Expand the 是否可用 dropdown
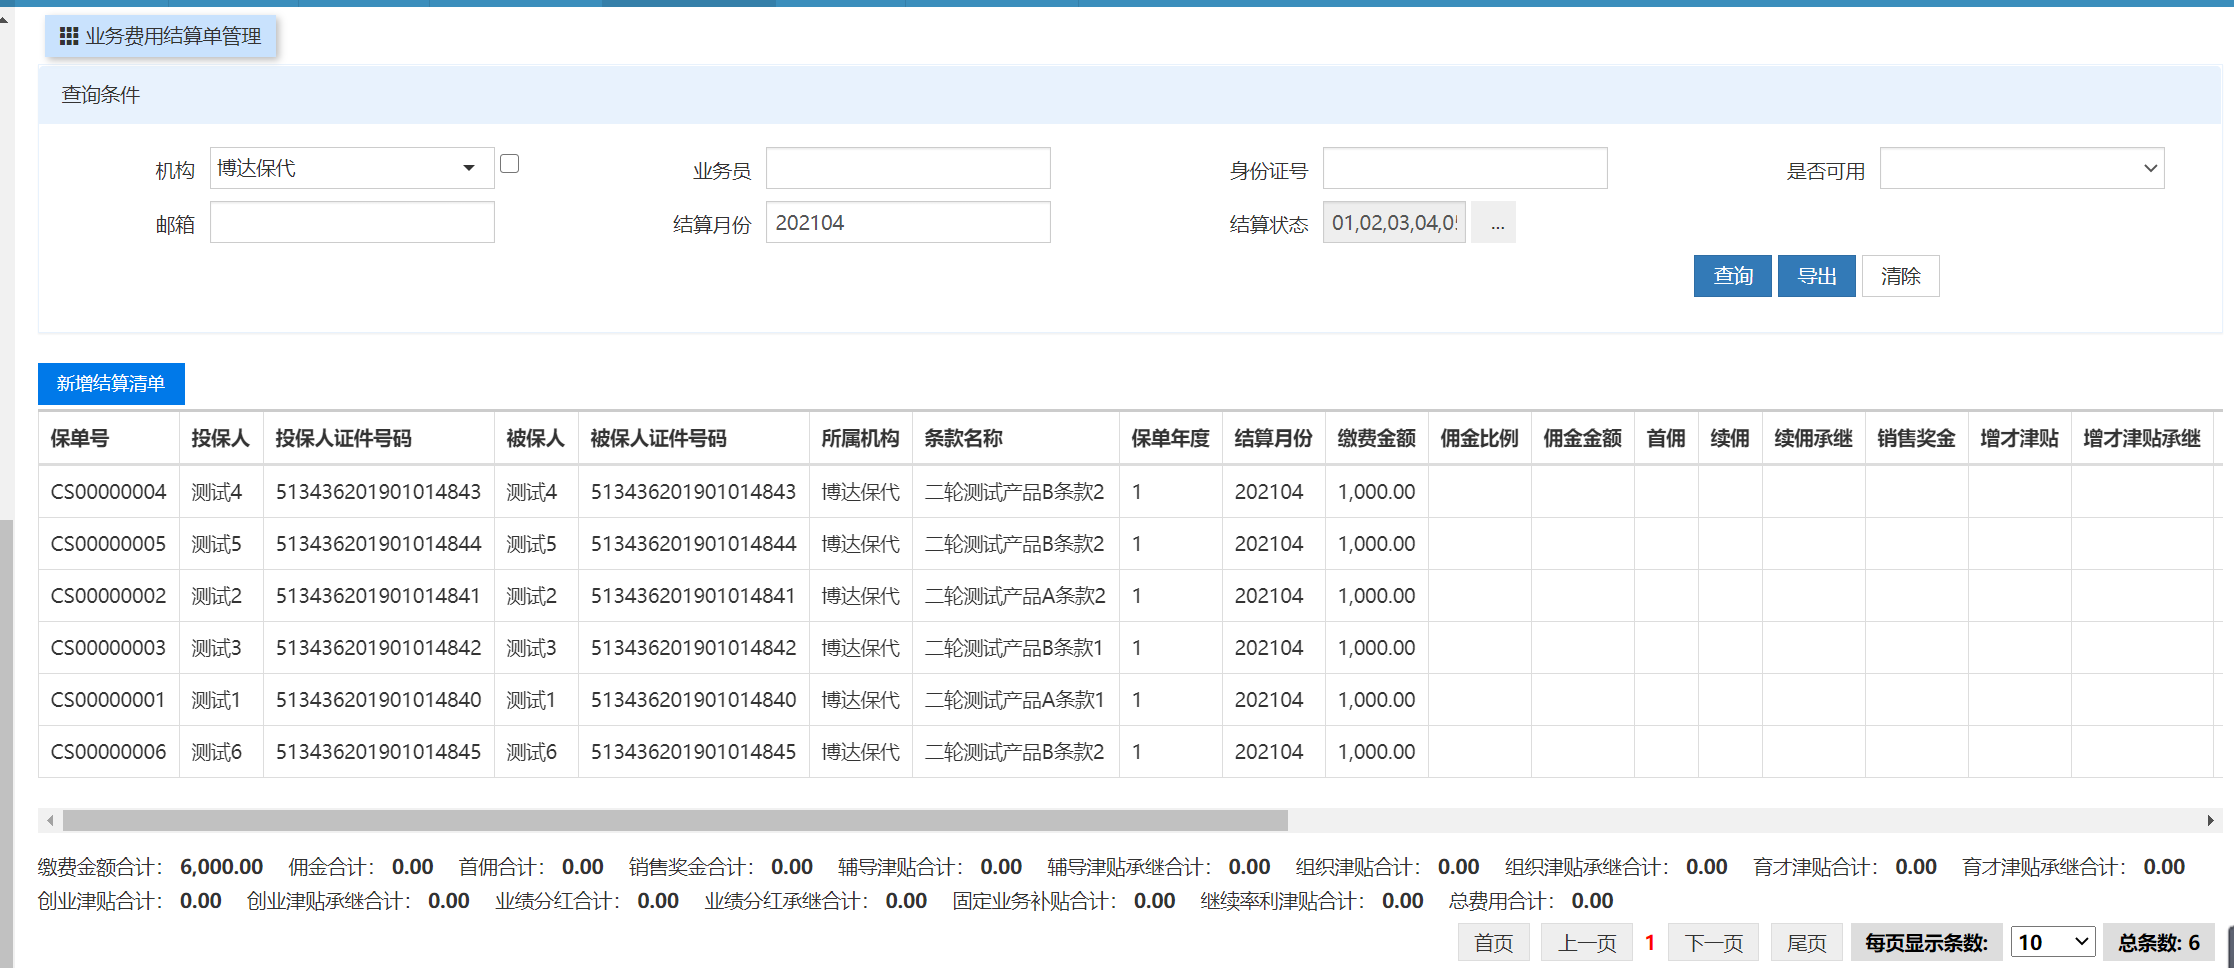The height and width of the screenshot is (968, 2234). tap(2021, 169)
